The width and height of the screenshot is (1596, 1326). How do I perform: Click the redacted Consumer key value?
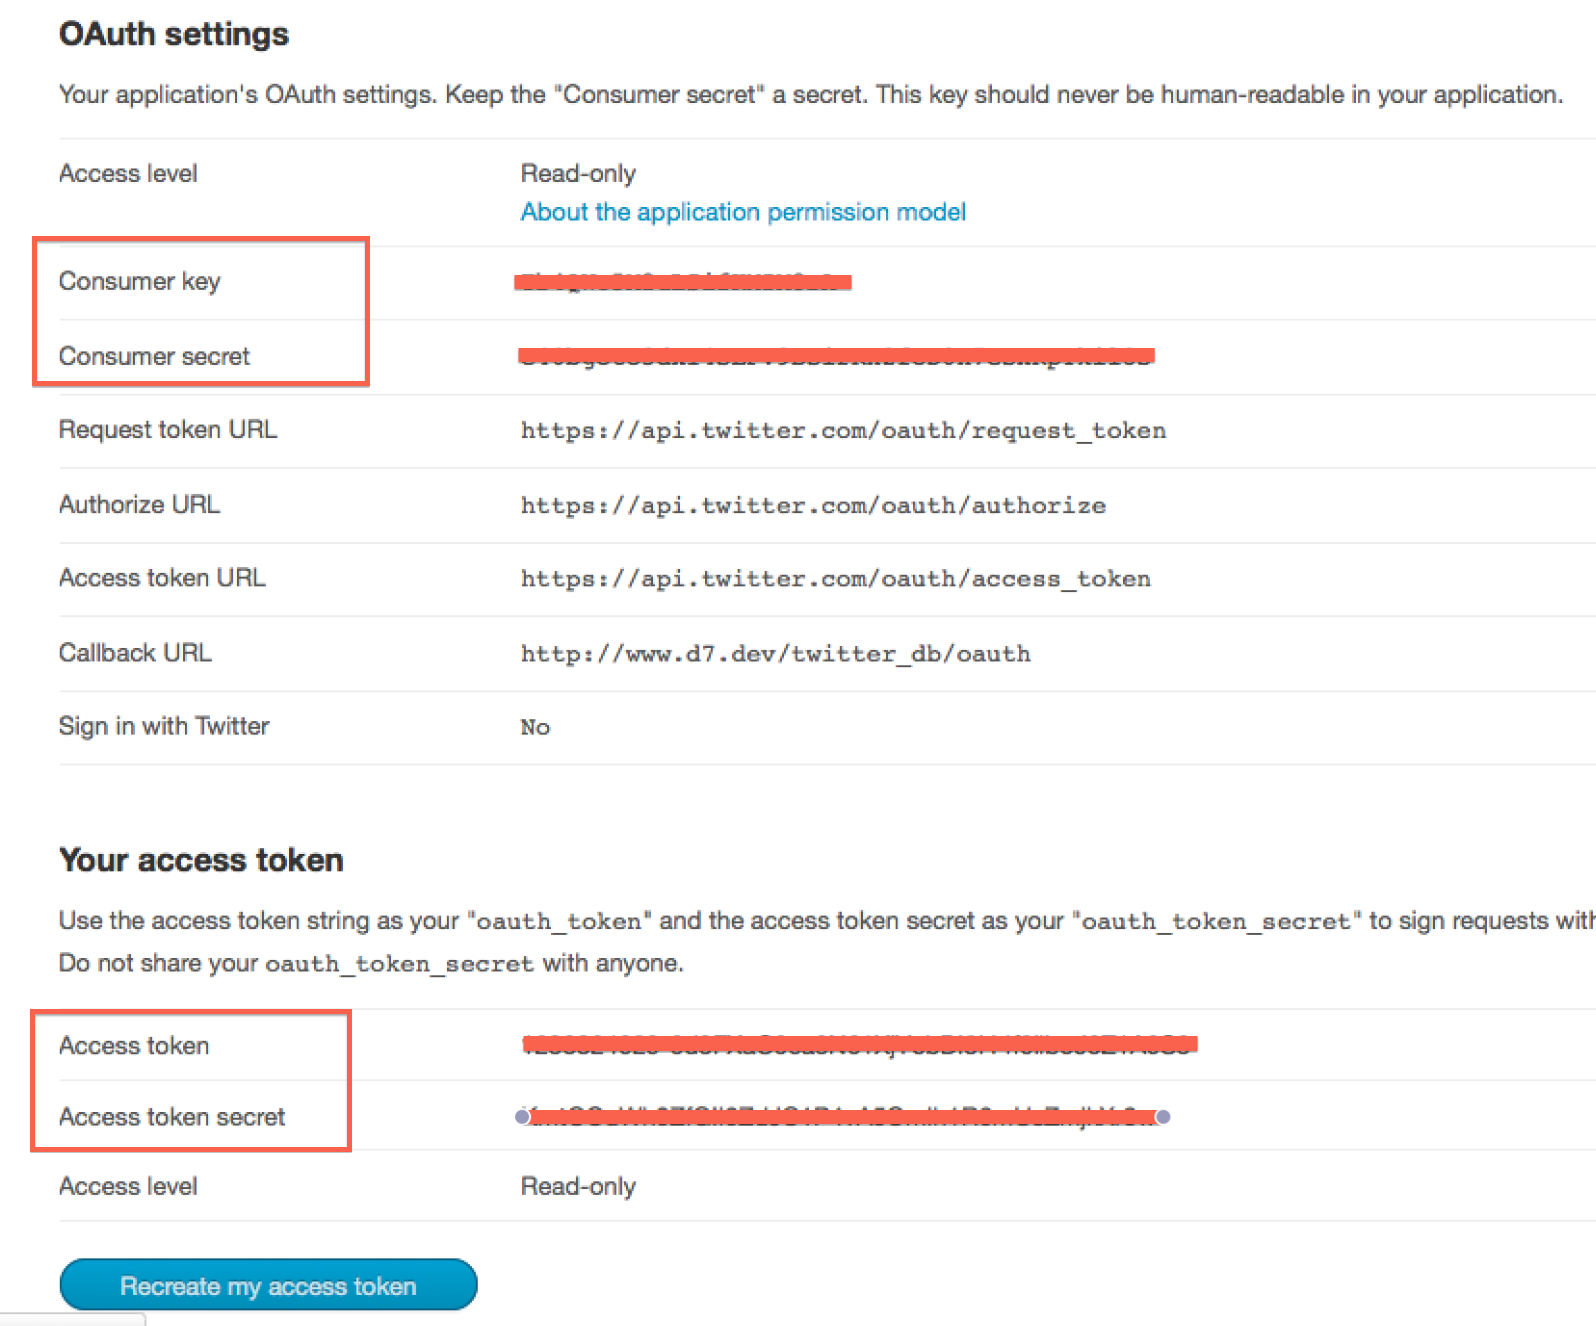(x=682, y=282)
